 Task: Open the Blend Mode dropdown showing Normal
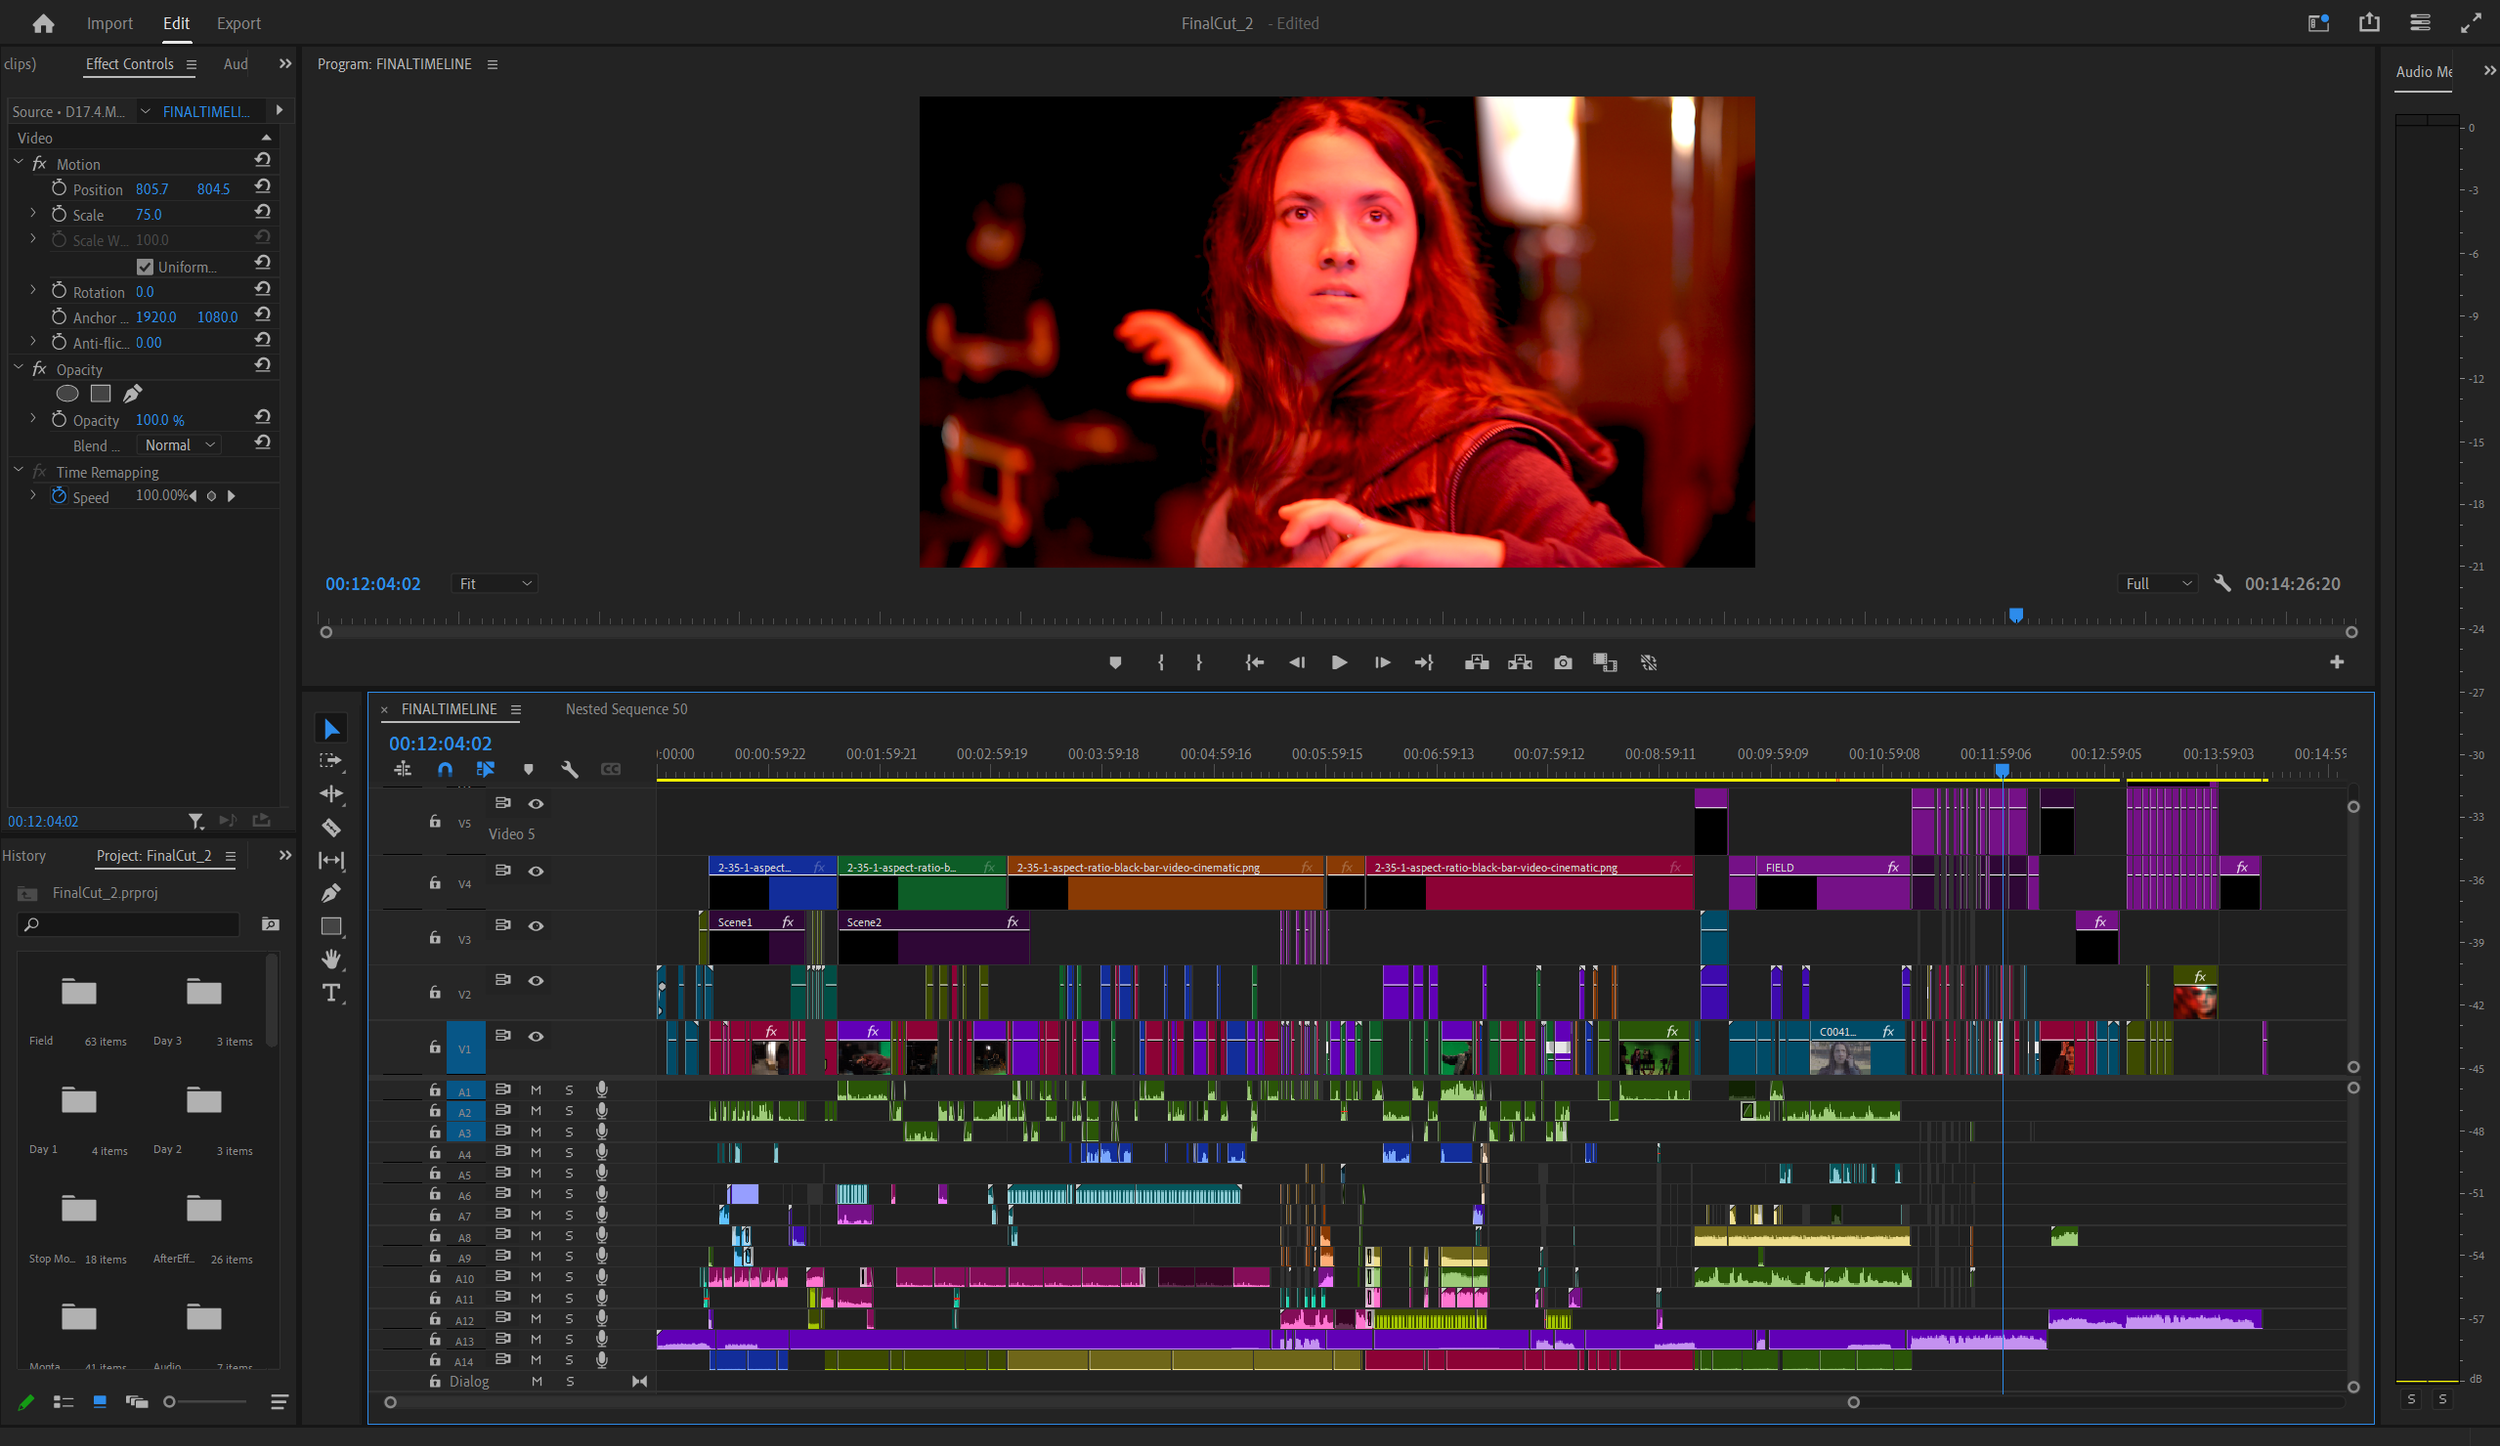[x=178, y=444]
